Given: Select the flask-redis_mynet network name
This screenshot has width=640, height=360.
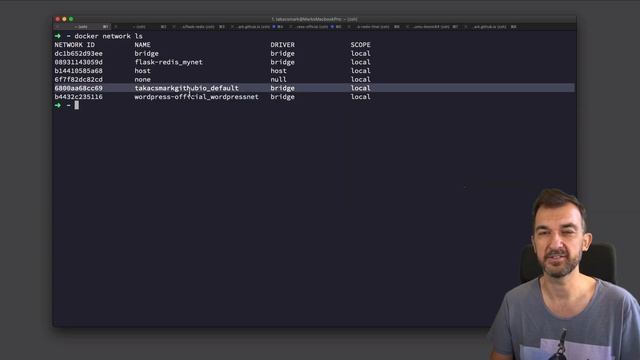Looking at the screenshot, I should (x=169, y=62).
